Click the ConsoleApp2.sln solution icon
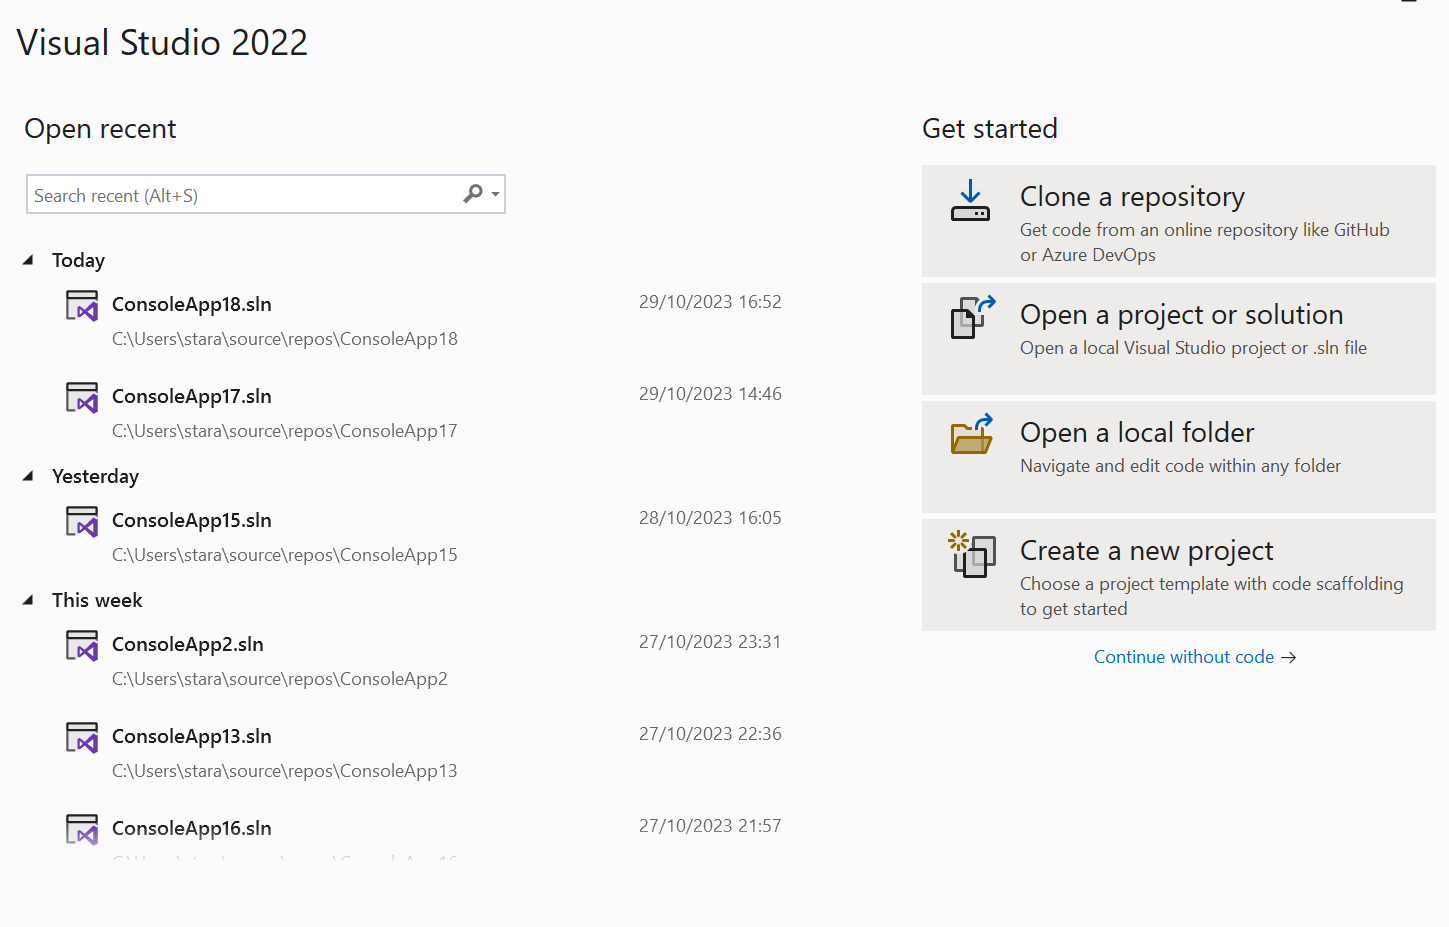The height and width of the screenshot is (927, 1449). (x=82, y=645)
